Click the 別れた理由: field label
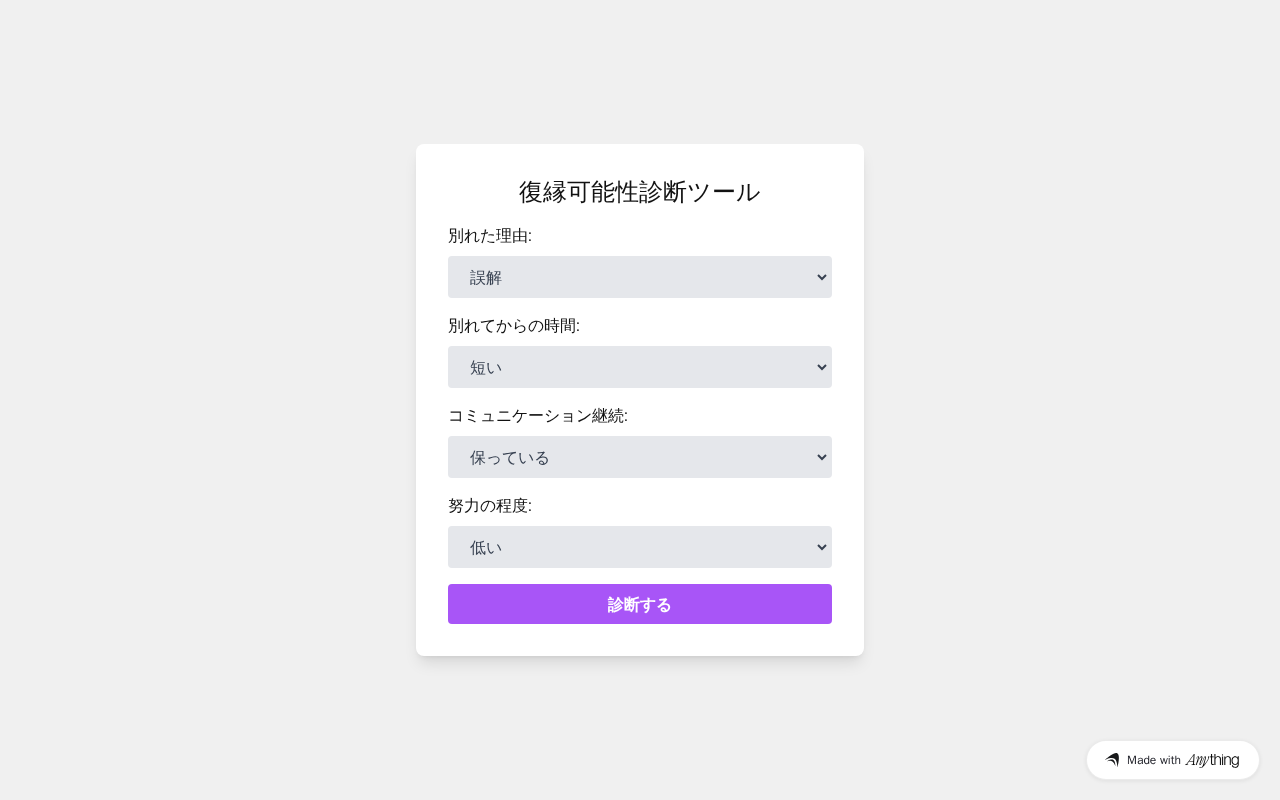 [490, 236]
